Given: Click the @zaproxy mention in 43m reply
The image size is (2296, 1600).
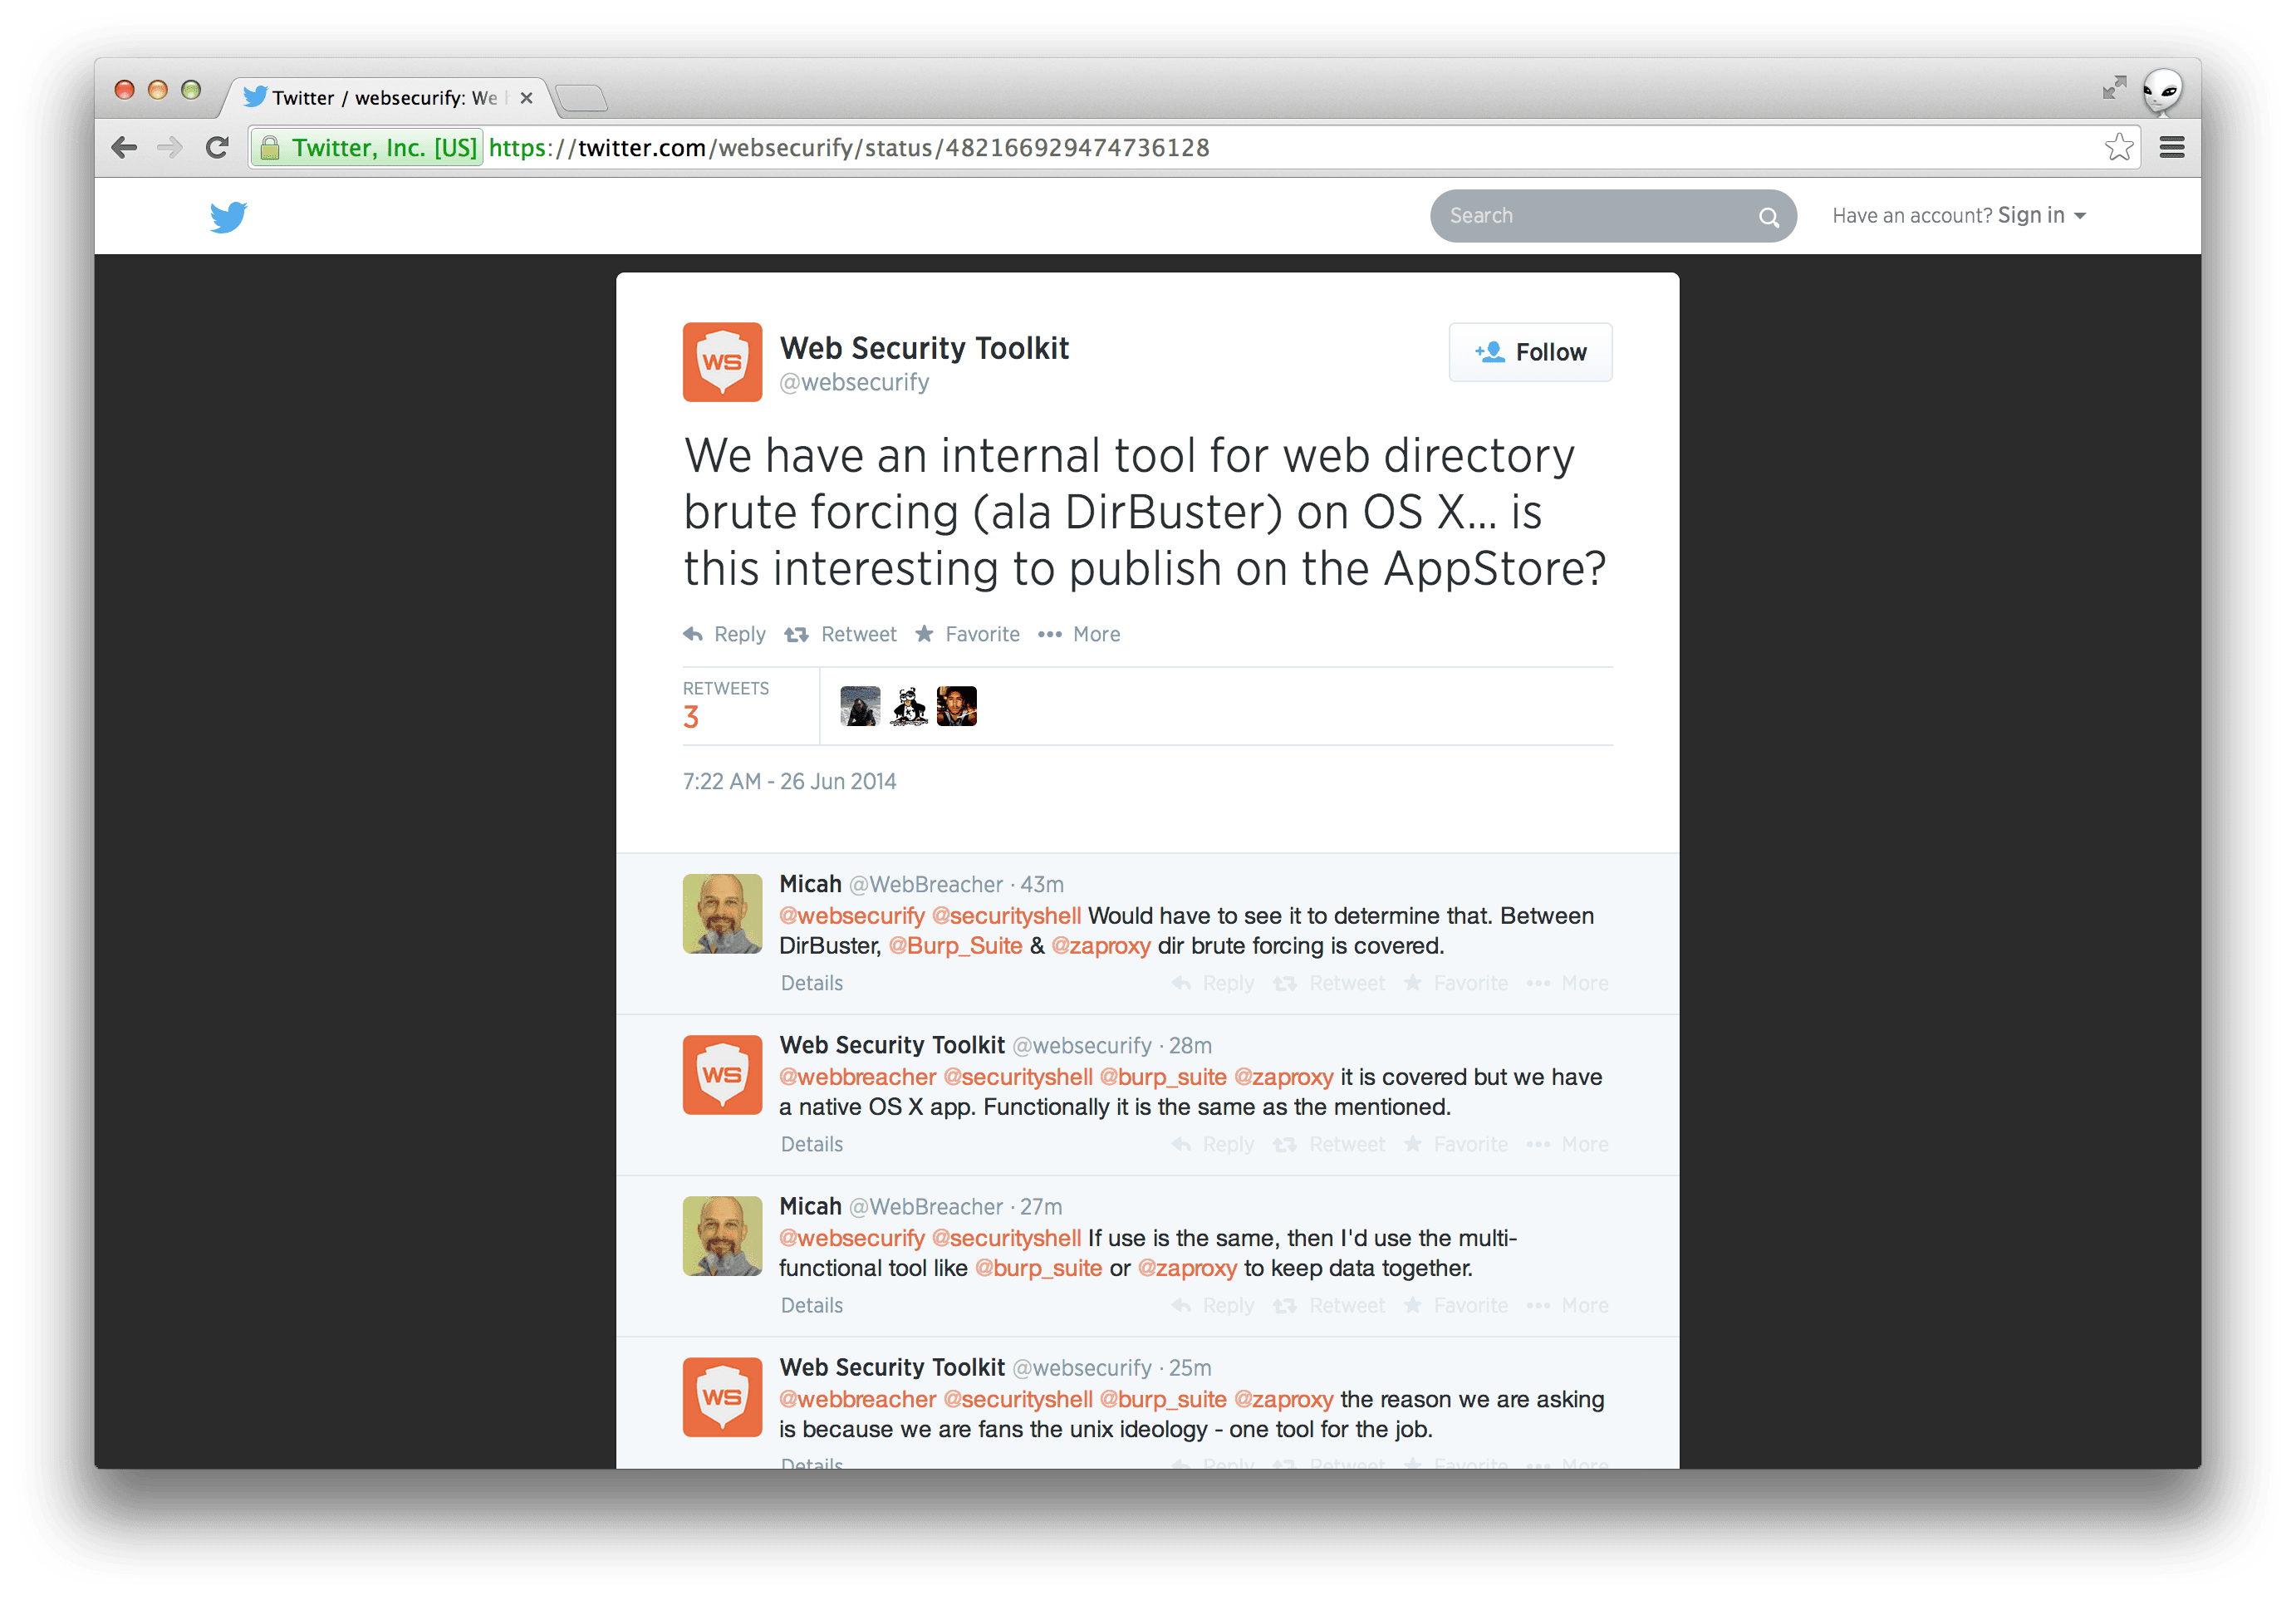Looking at the screenshot, I should pyautogui.click(x=1100, y=946).
